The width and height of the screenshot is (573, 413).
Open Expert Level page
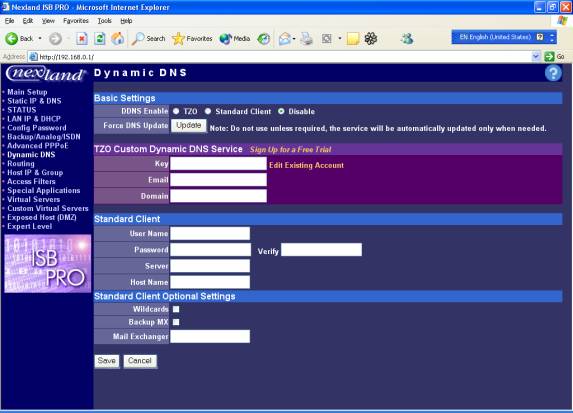(x=30, y=226)
